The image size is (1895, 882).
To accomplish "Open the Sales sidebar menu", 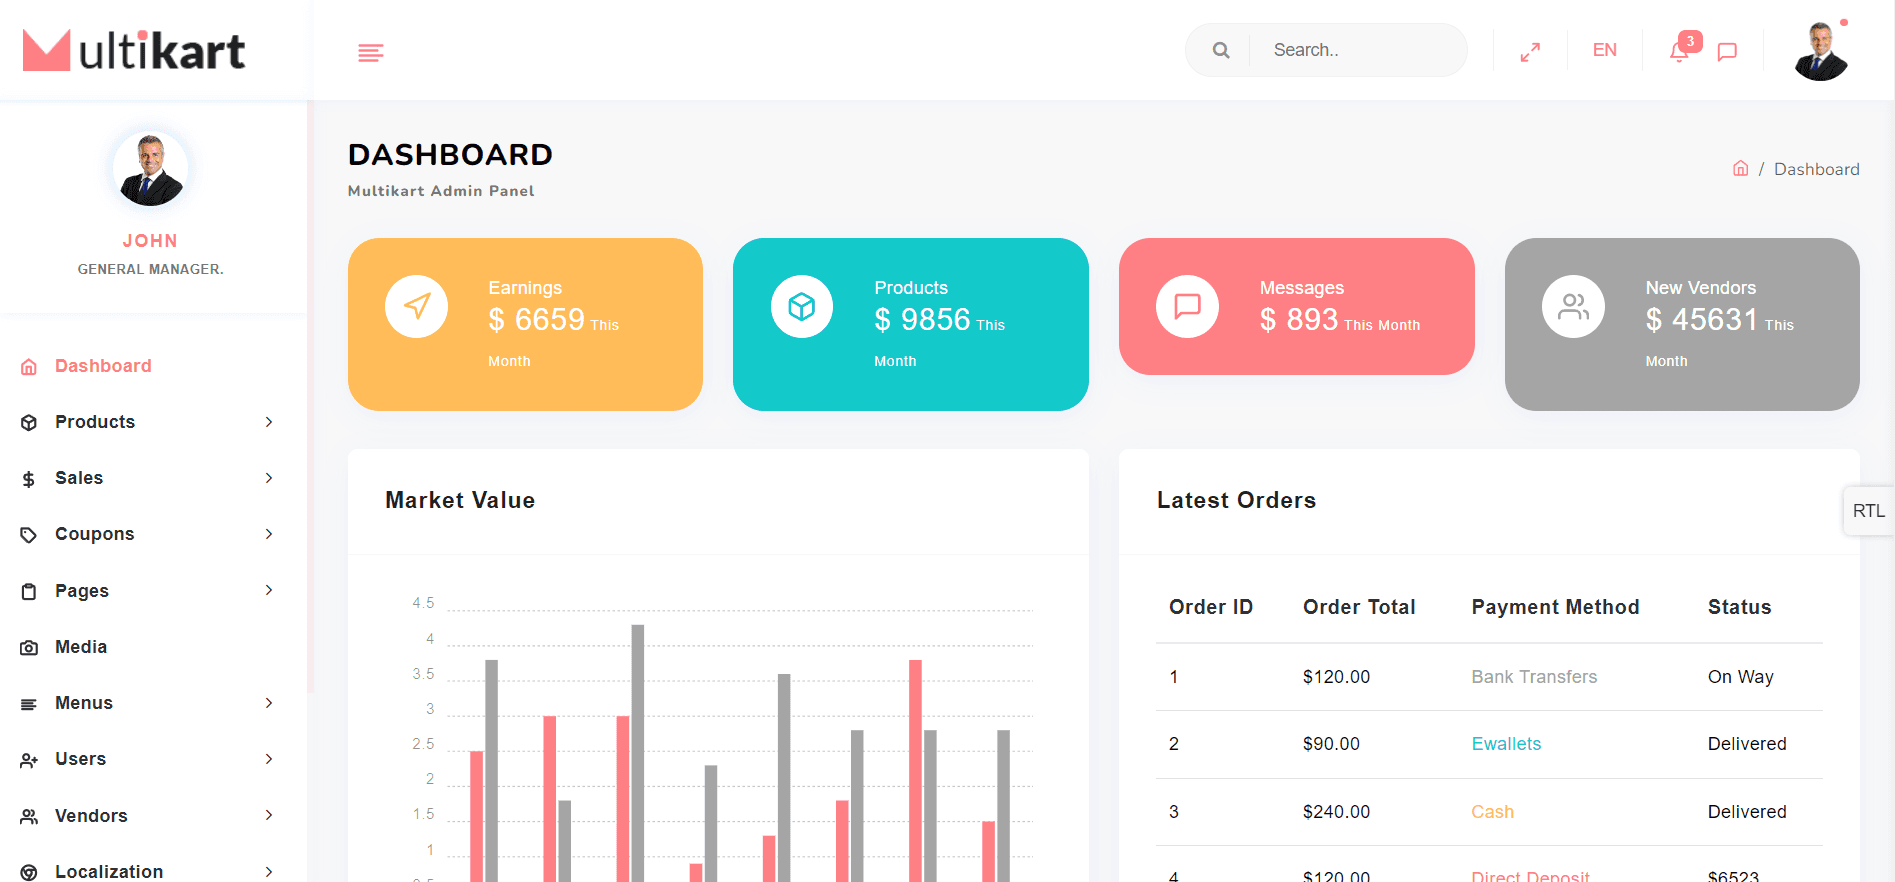I will click(79, 478).
